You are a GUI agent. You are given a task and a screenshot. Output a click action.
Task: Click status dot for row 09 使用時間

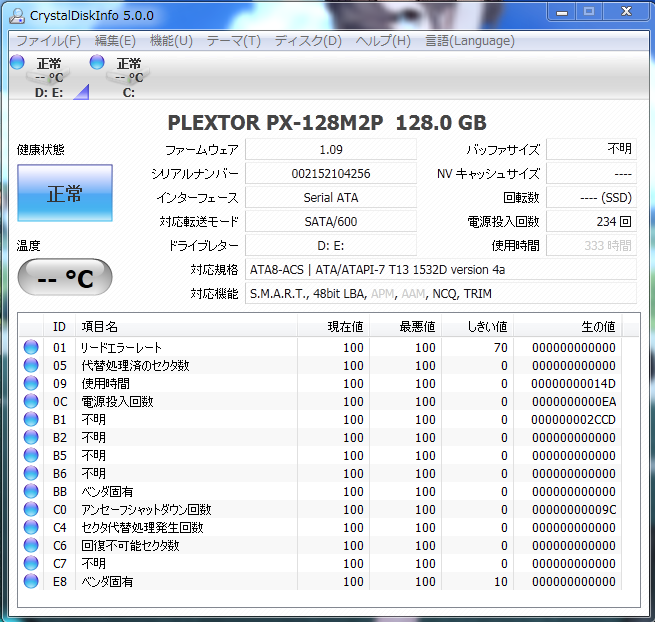click(31, 383)
